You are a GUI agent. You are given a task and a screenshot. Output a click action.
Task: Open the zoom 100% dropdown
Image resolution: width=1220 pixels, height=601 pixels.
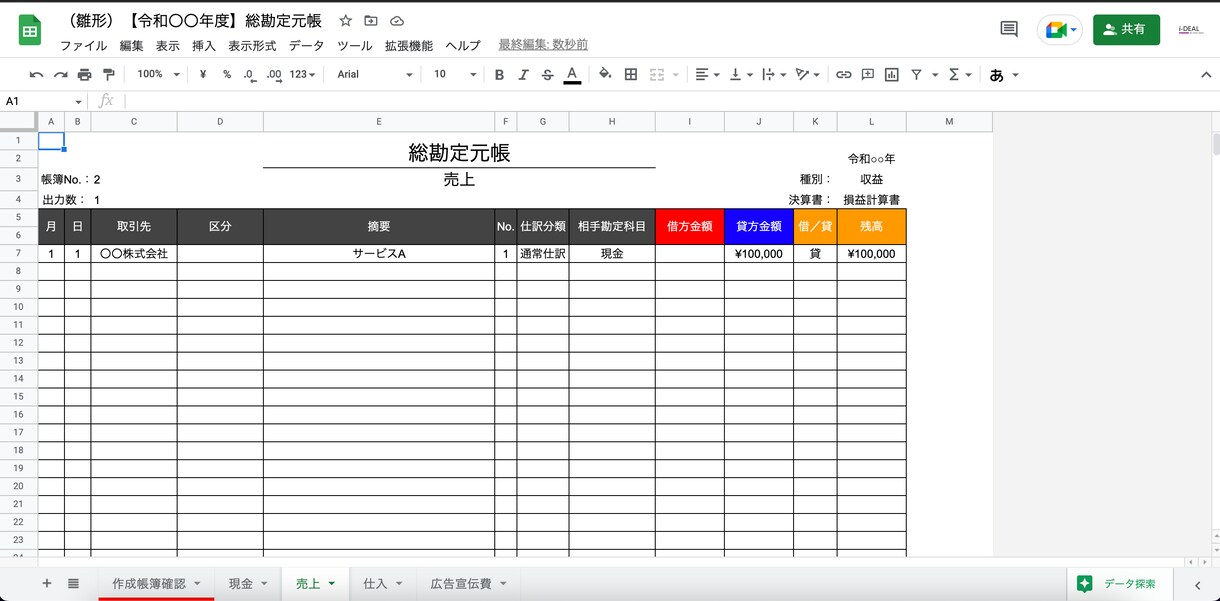158,75
